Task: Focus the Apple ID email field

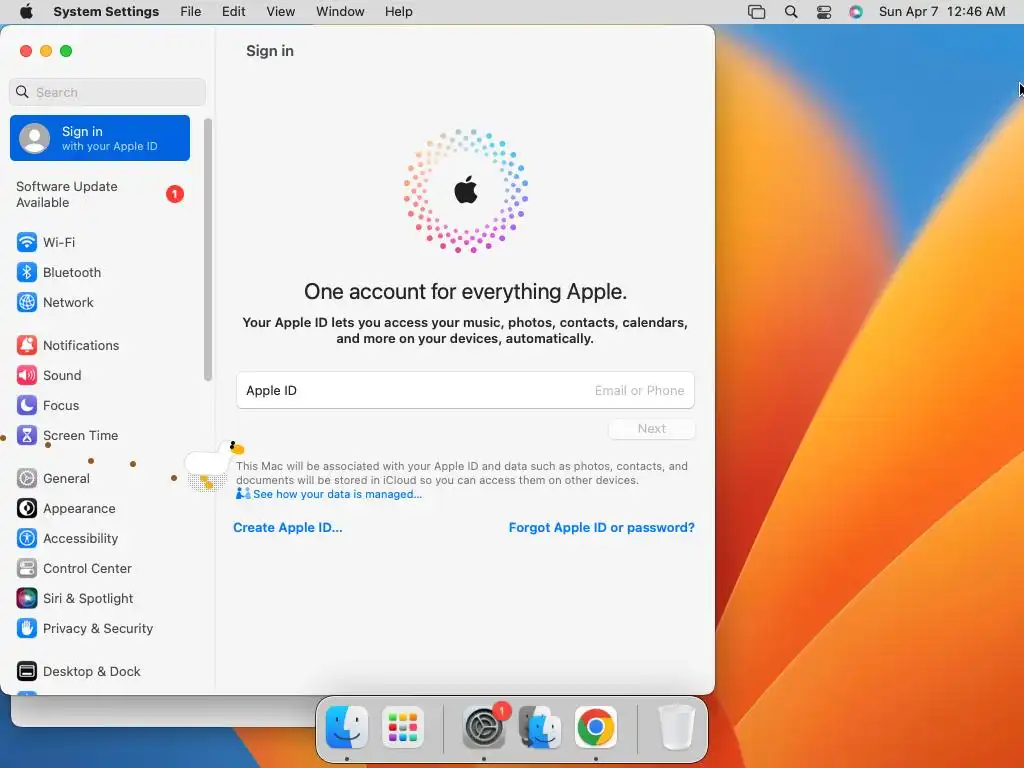Action: click(x=465, y=391)
